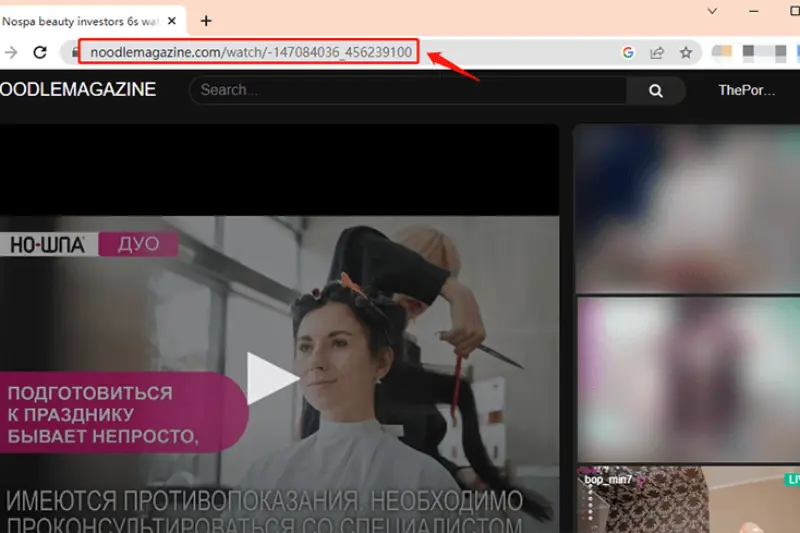
Task: Click the Google icon in address bar
Action: click(628, 53)
